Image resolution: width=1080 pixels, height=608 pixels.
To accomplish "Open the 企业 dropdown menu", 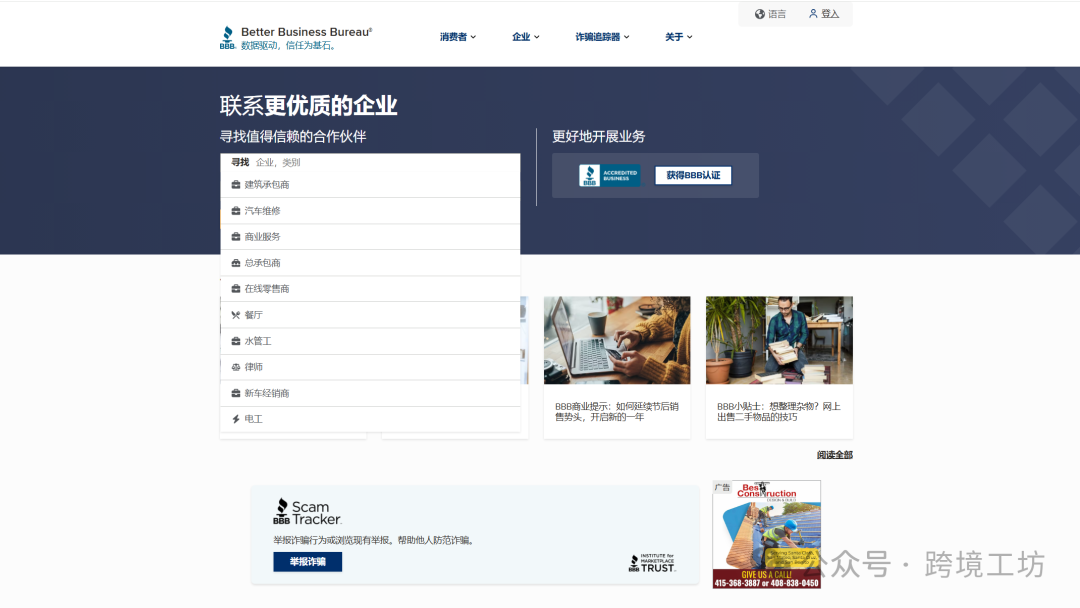I will point(524,36).
